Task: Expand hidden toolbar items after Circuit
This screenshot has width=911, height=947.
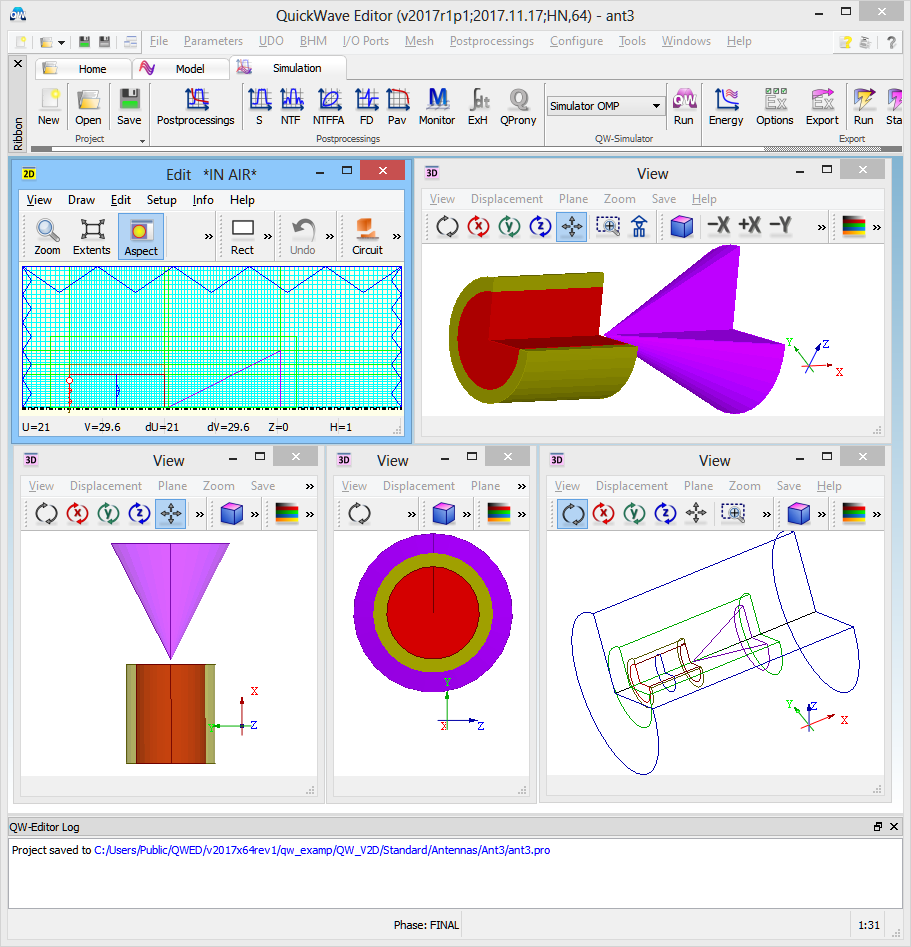Action: coord(397,237)
